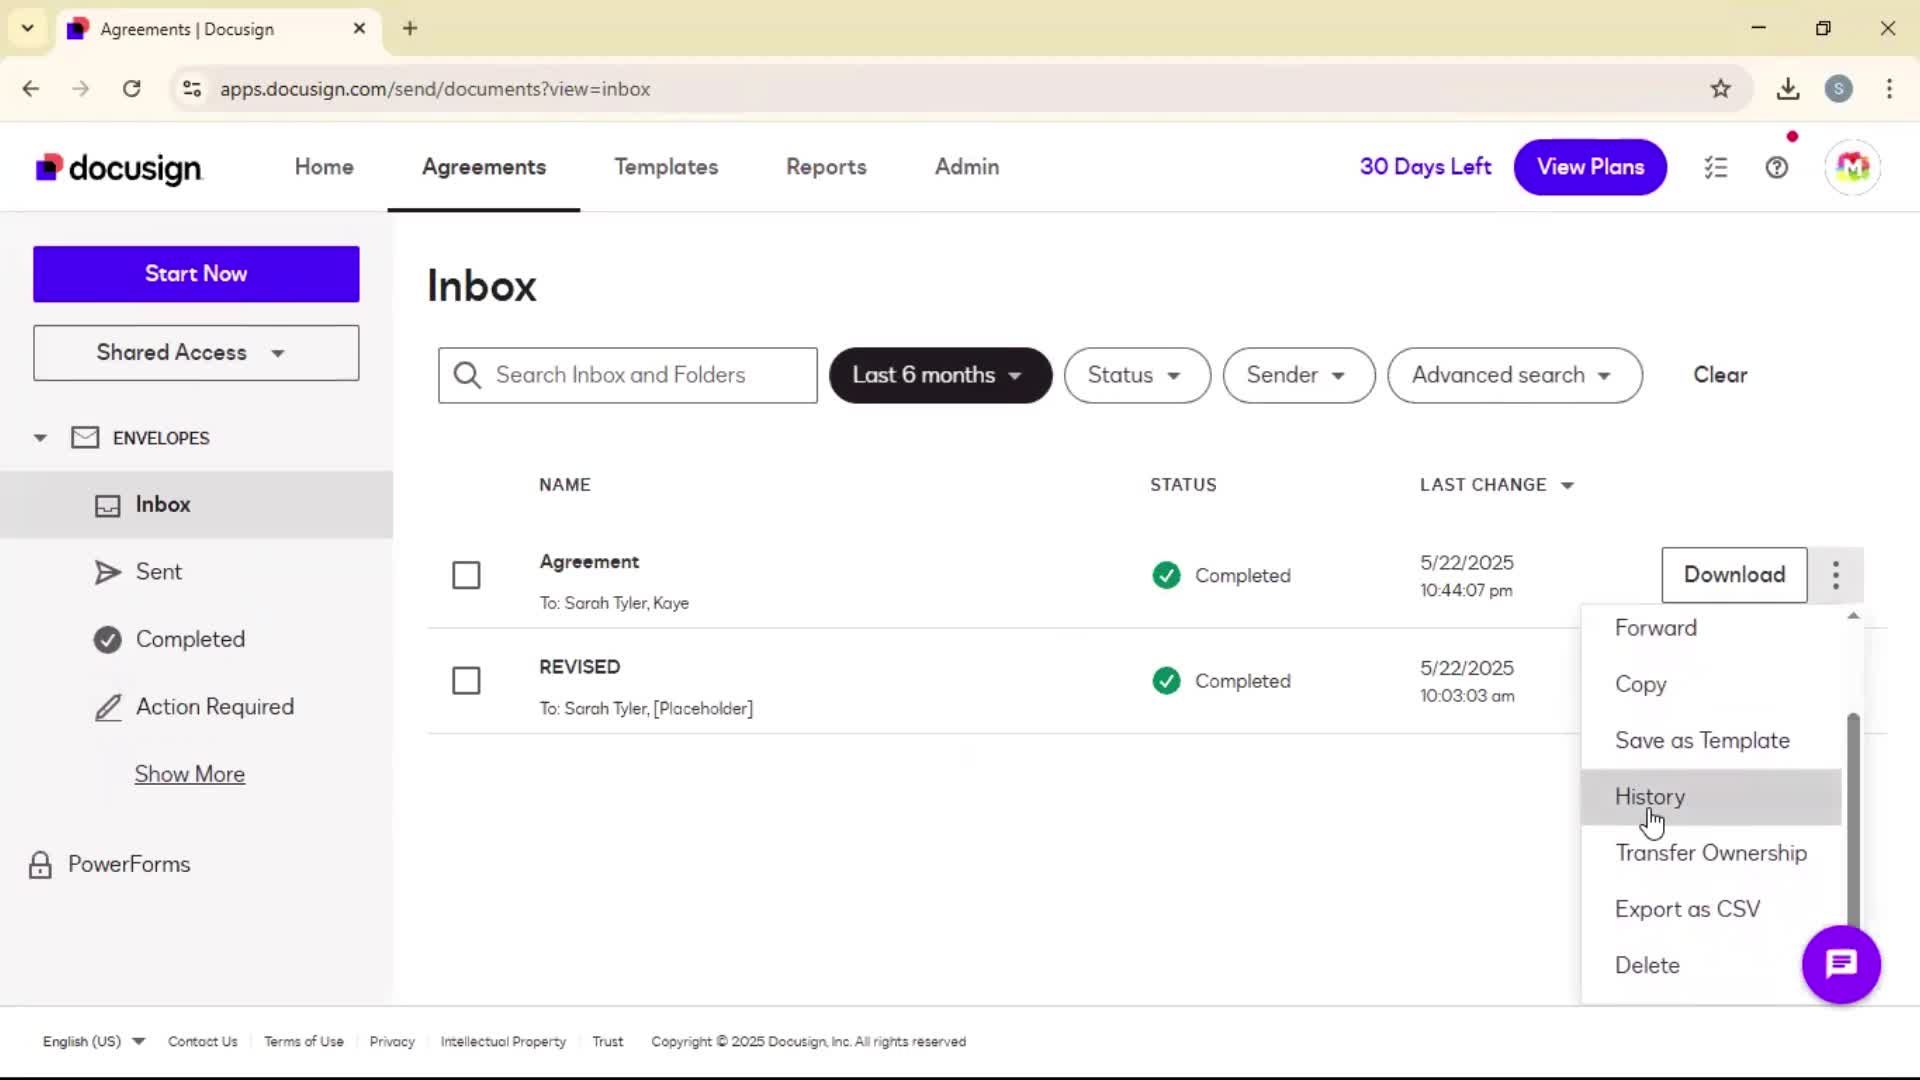
Task: Select History from the context menu
Action: 1711,797
